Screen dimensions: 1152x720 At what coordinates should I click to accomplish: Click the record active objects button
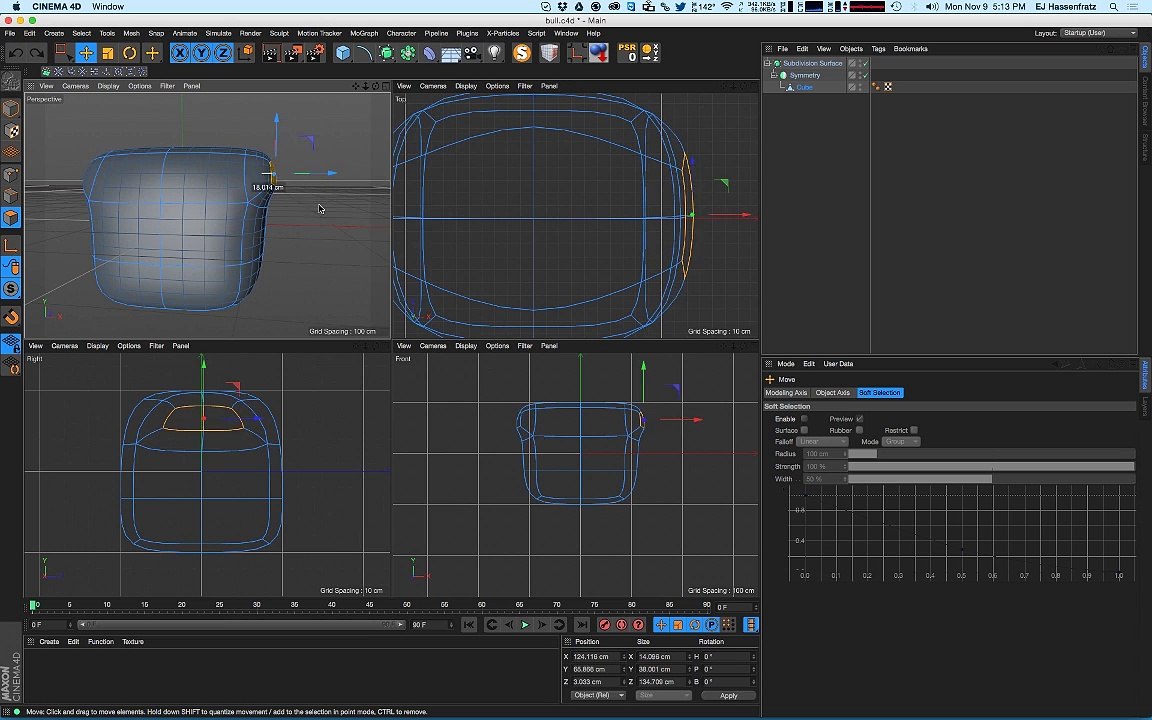pos(605,624)
